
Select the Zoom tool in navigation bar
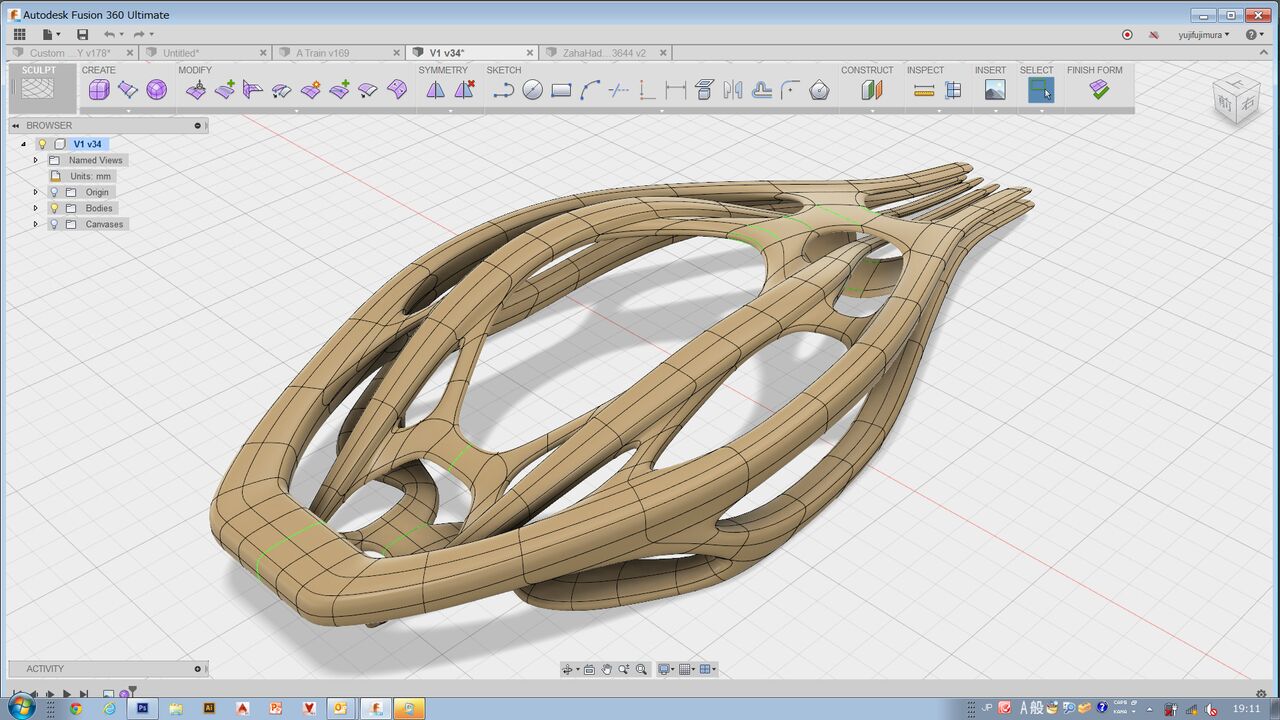(624, 669)
